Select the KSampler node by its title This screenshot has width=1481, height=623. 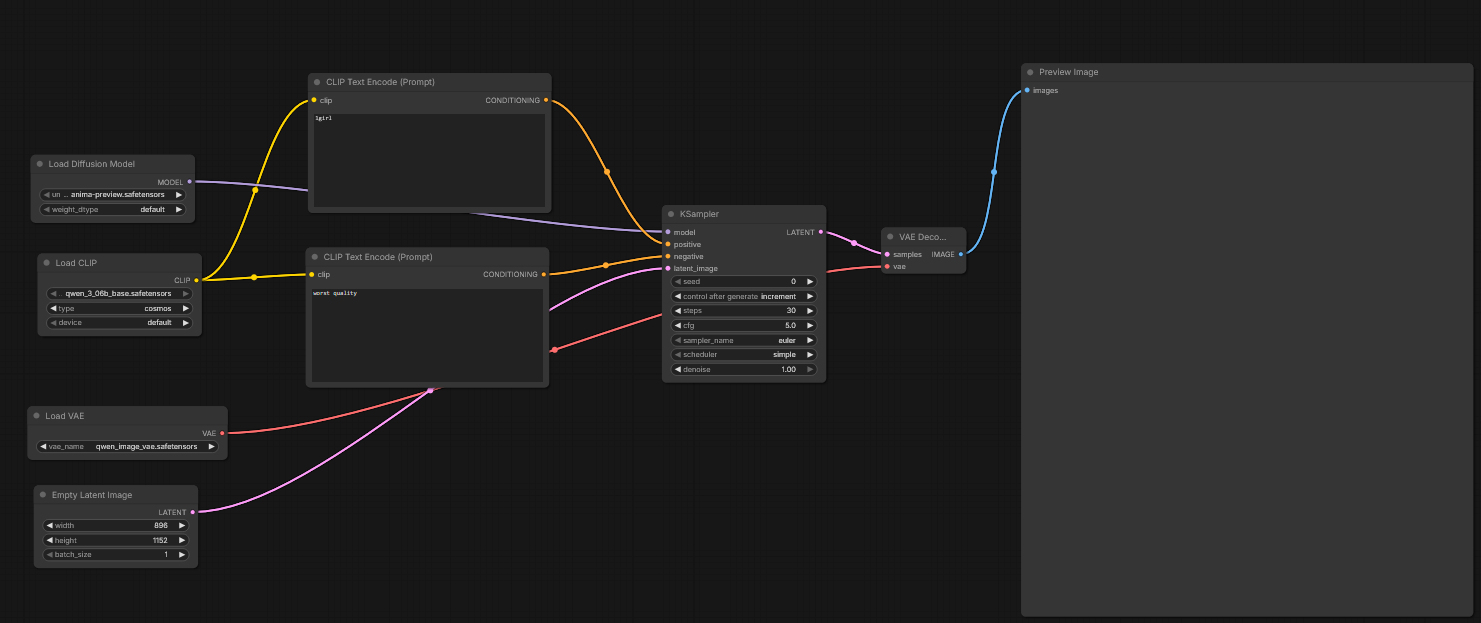(699, 214)
